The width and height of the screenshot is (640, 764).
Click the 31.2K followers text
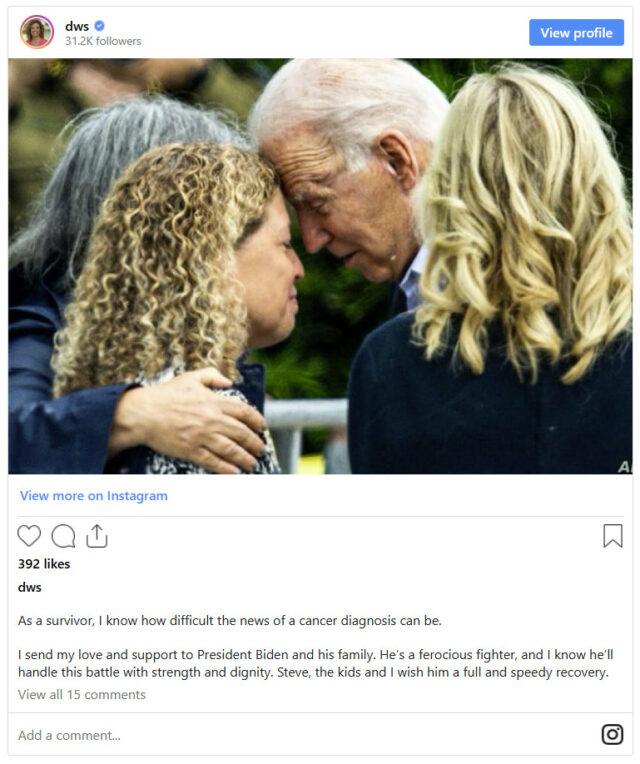tap(103, 41)
